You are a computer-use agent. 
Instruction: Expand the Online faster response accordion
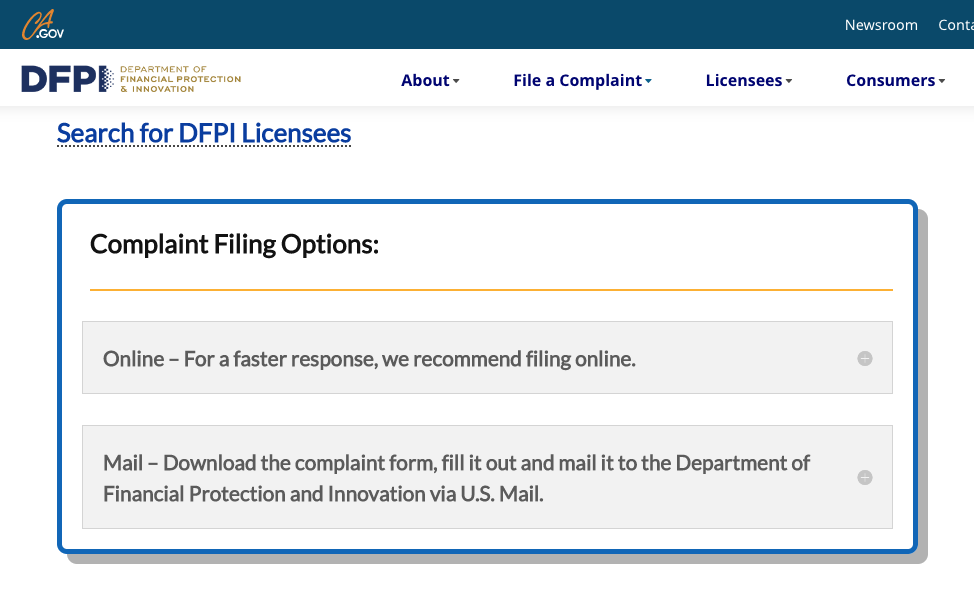[x=487, y=358]
